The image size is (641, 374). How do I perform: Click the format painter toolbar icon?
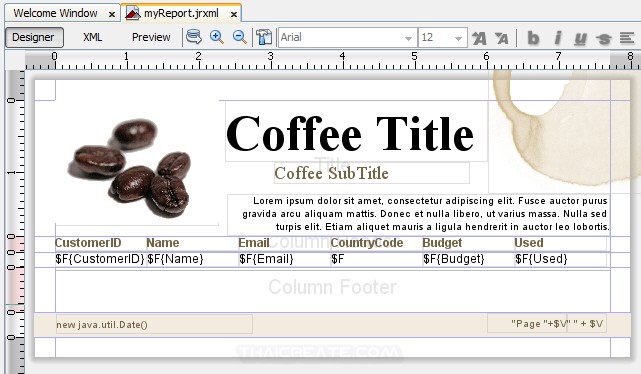pyautogui.click(x=264, y=37)
